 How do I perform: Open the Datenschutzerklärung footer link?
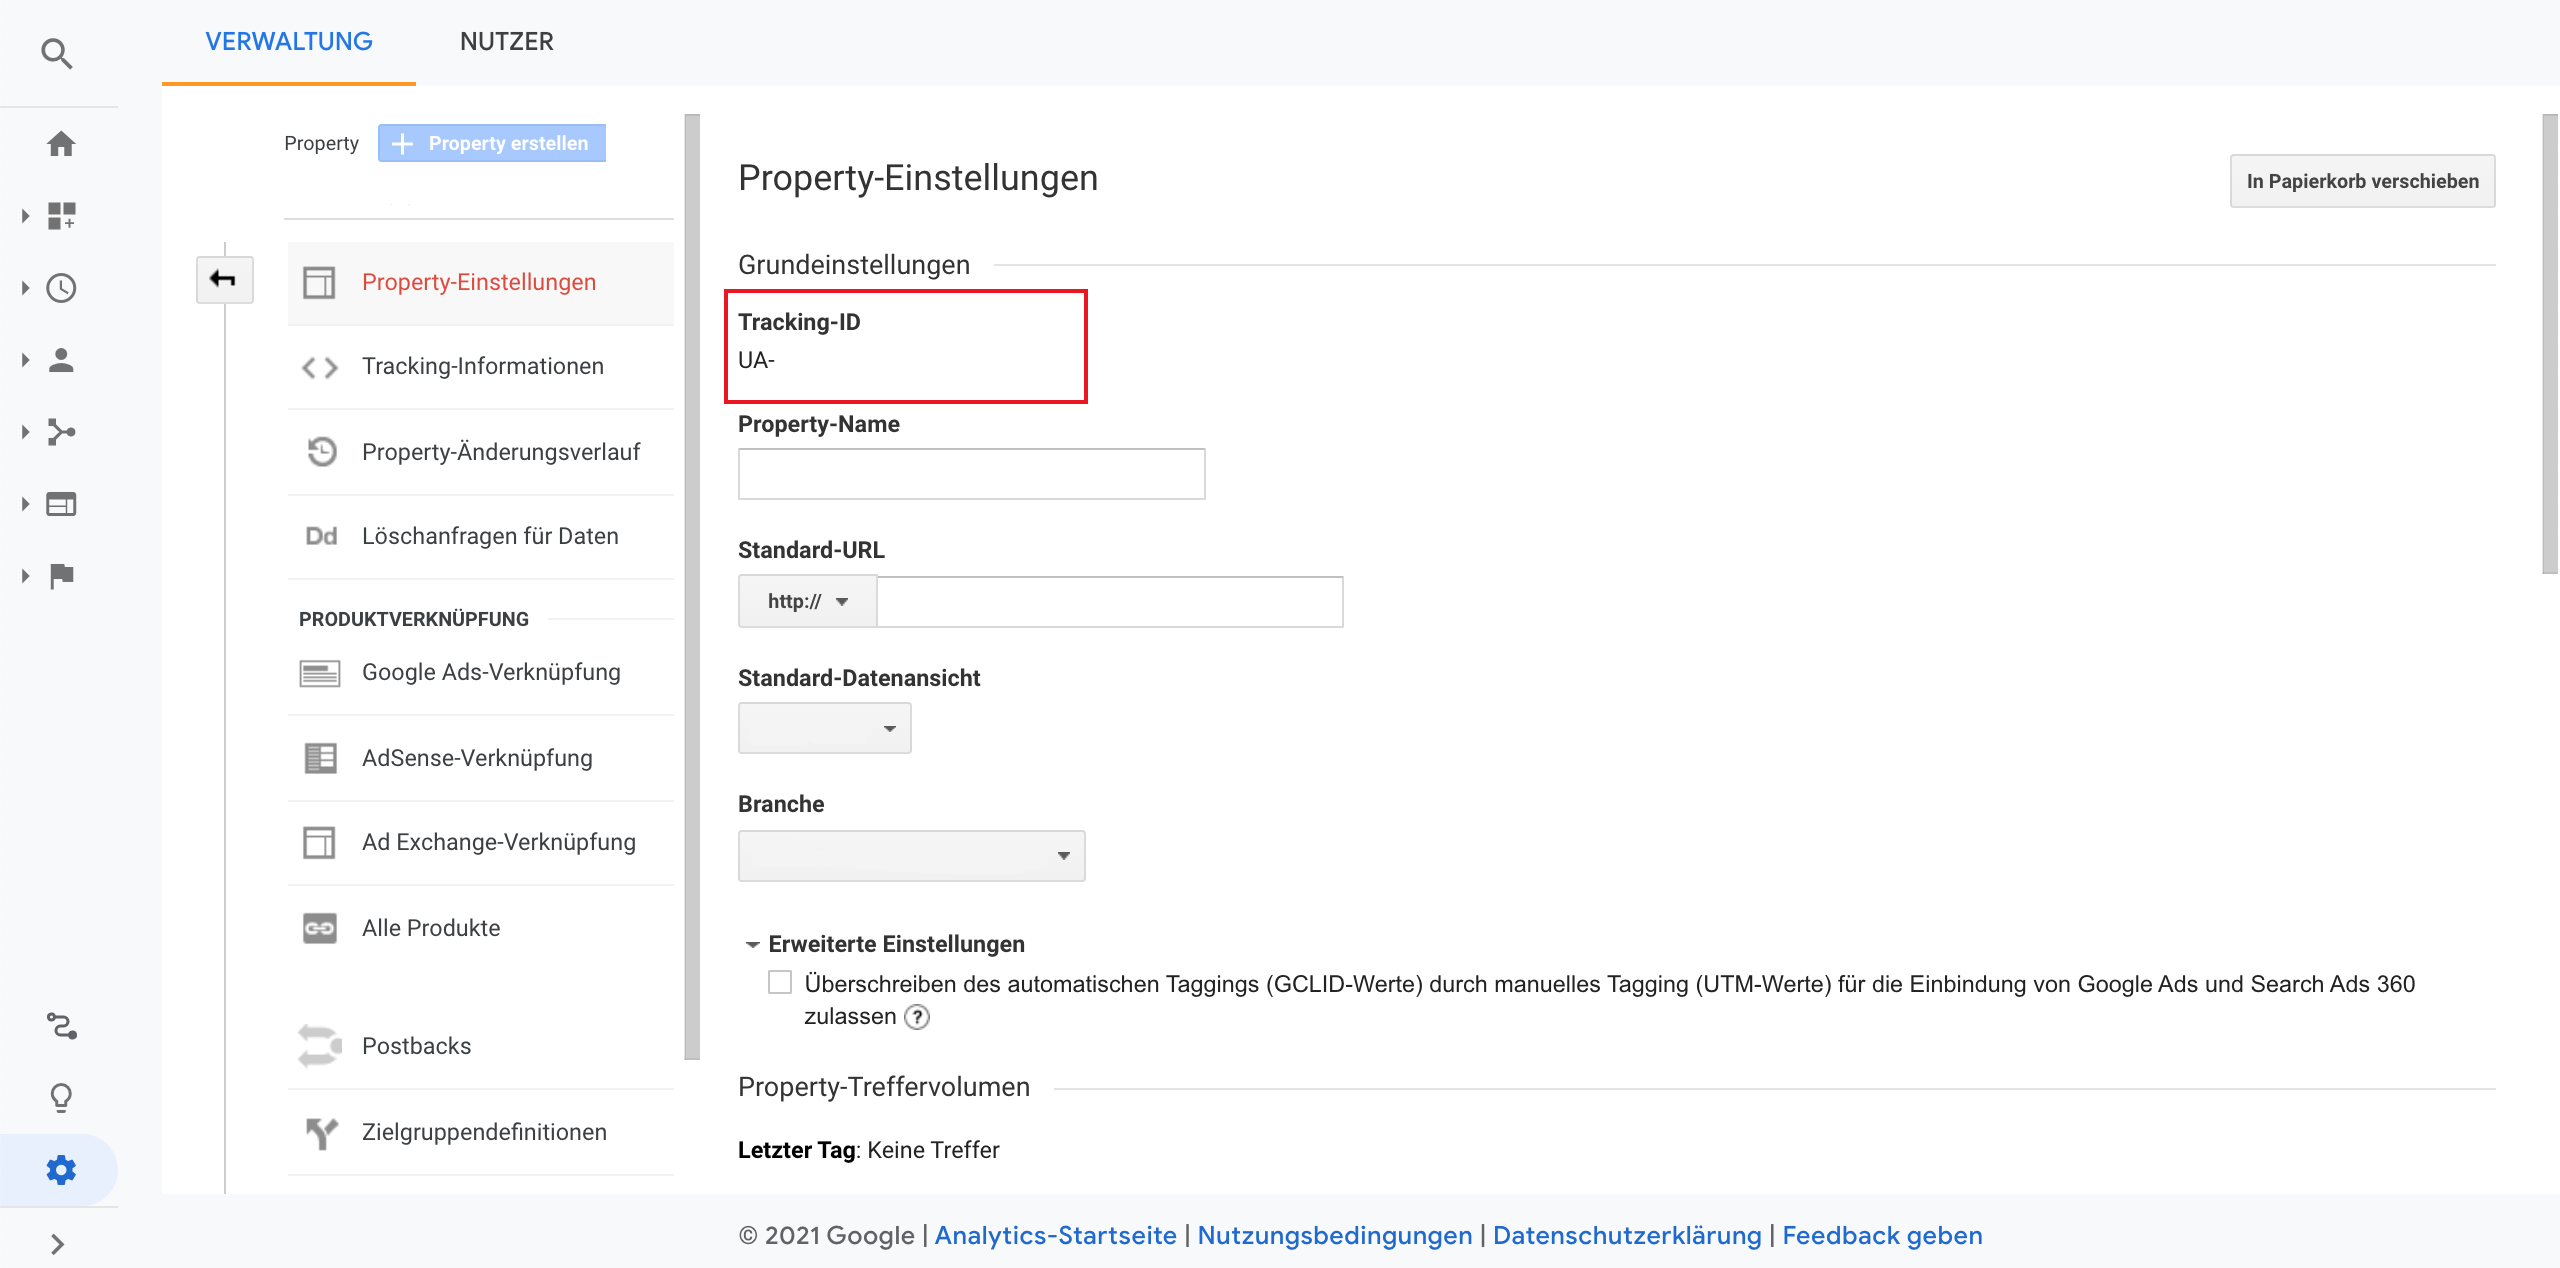tap(1626, 1235)
